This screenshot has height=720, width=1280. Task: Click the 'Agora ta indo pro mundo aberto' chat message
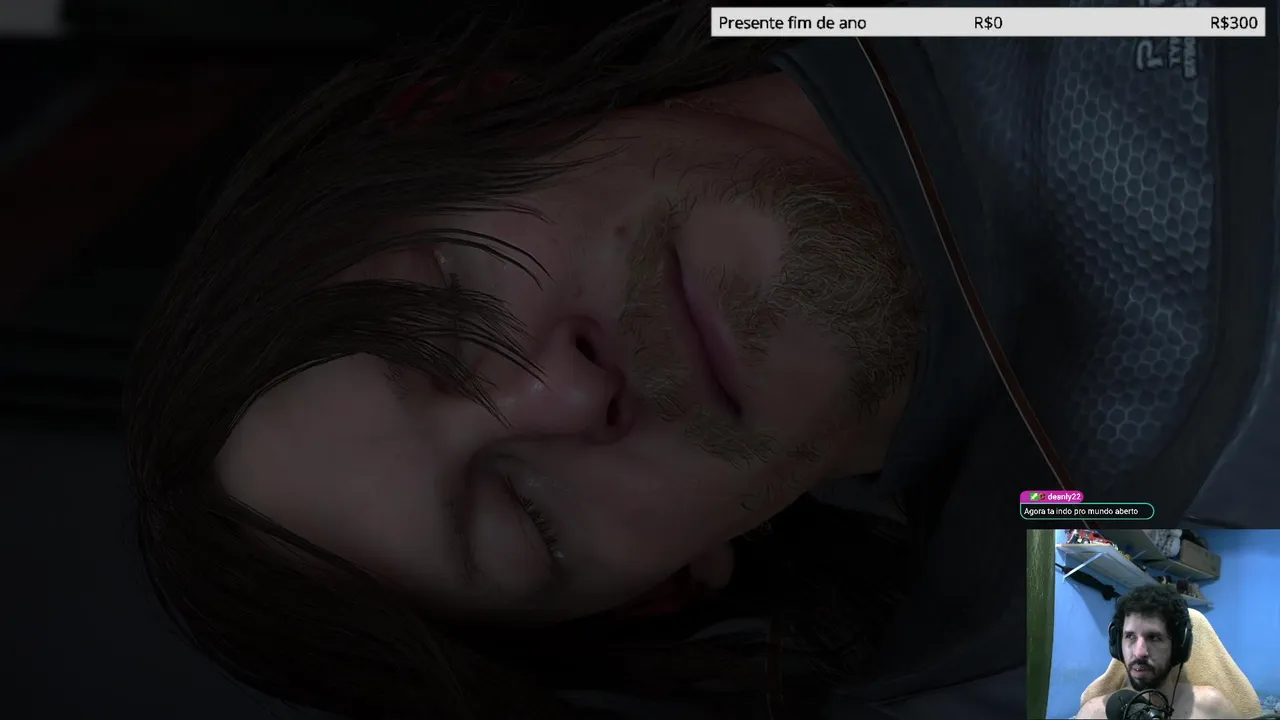1086,511
